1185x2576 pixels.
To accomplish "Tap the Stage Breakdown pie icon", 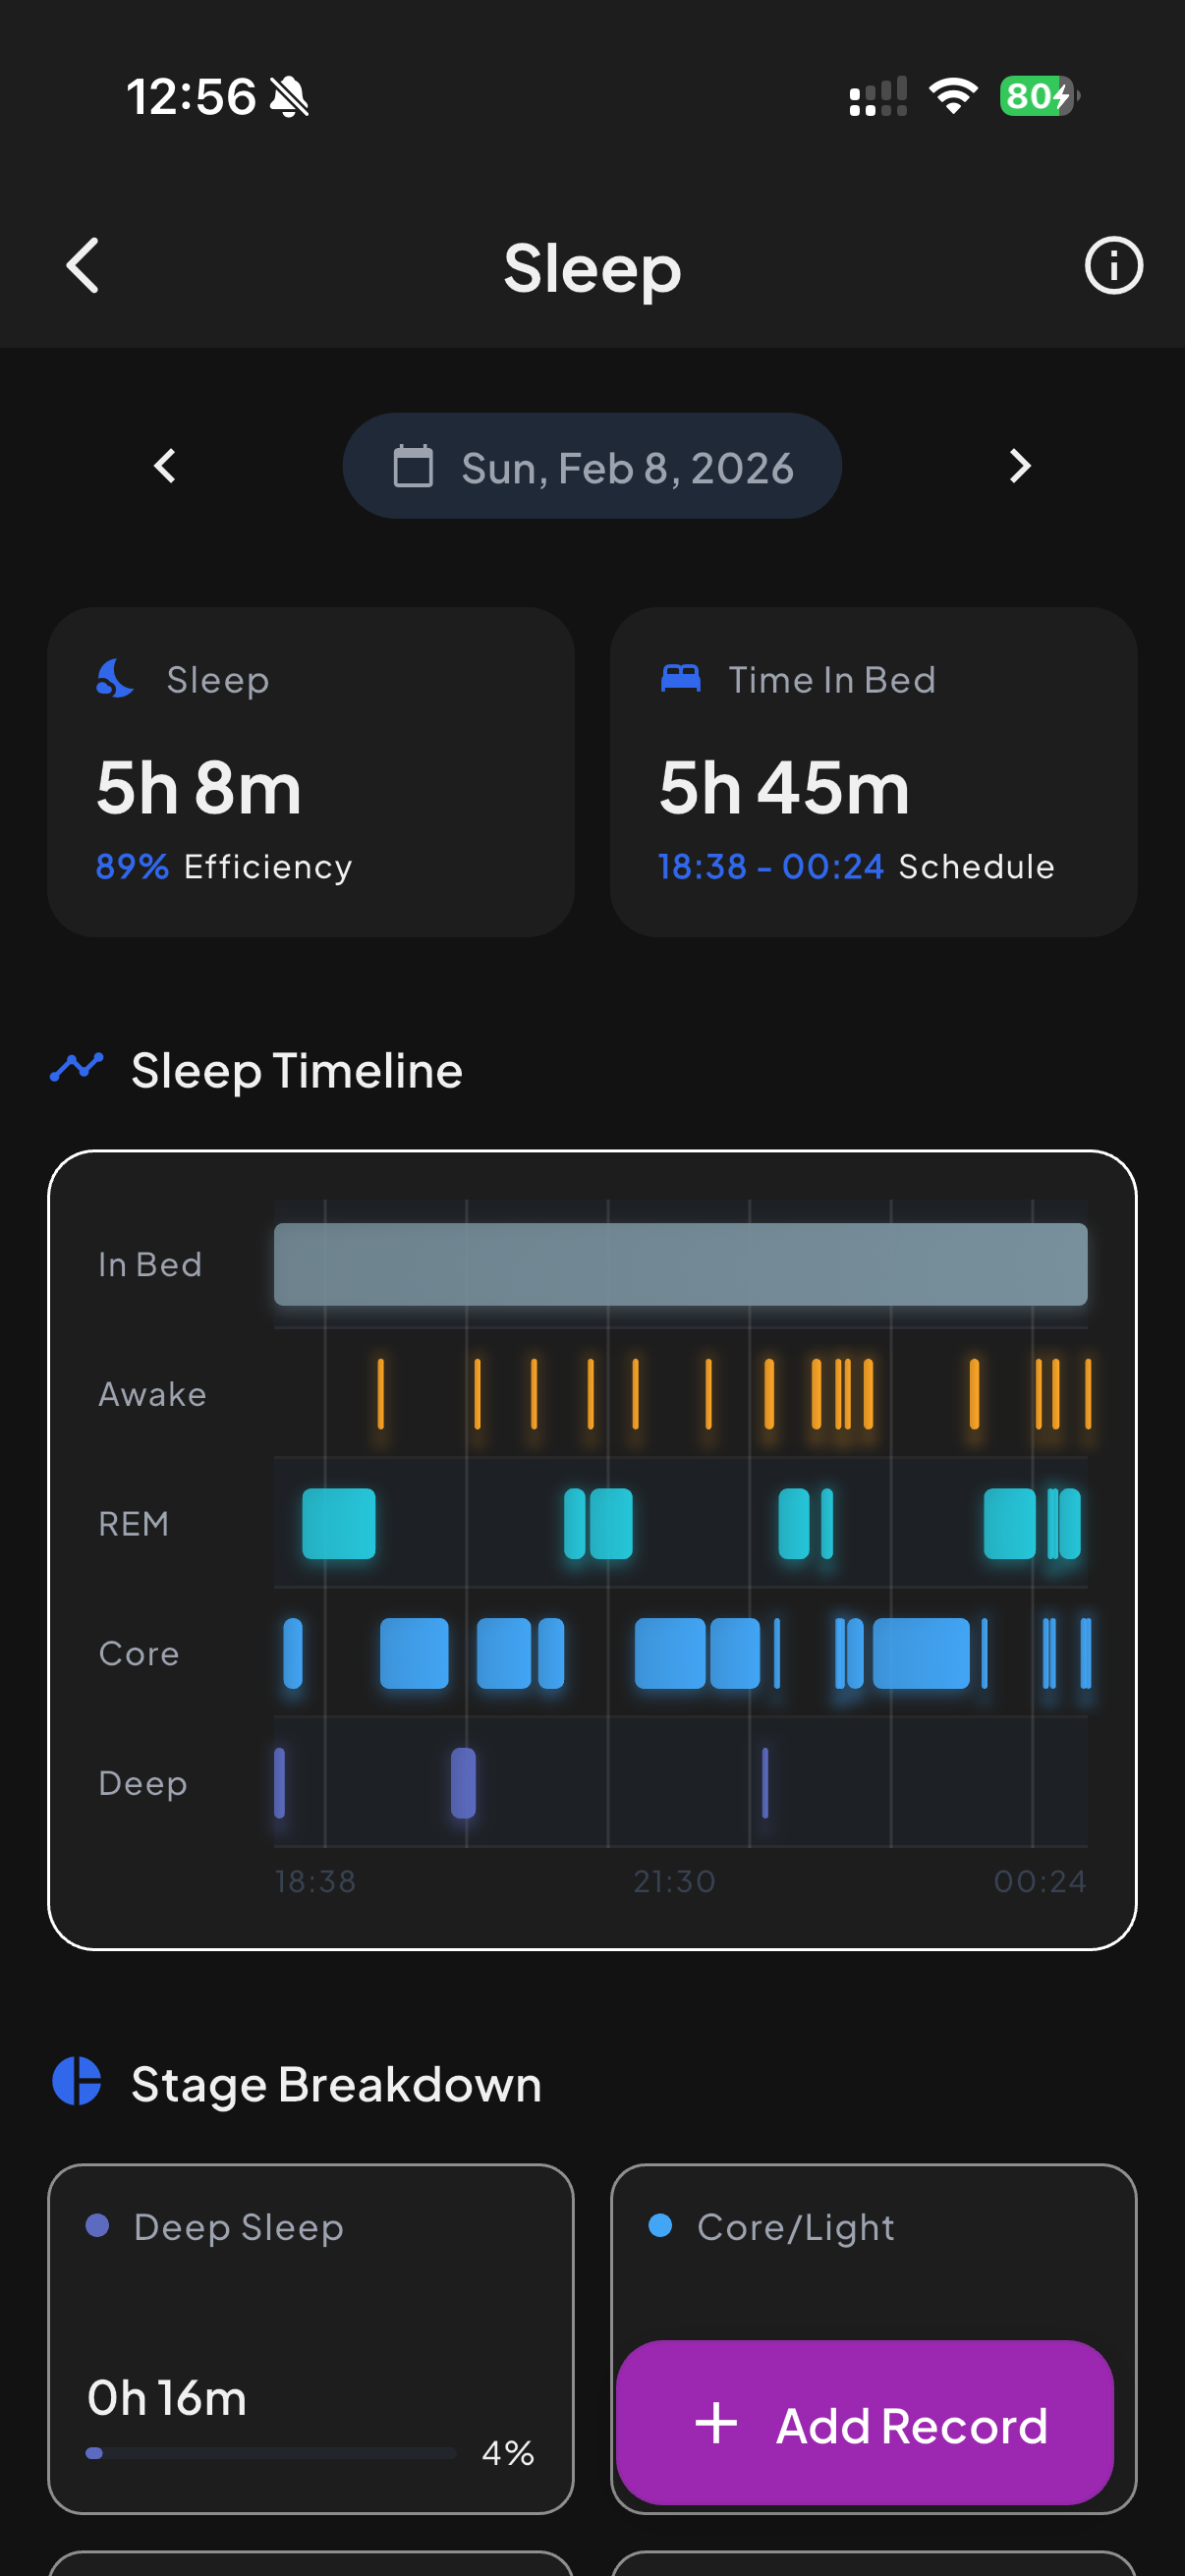I will click(77, 2082).
